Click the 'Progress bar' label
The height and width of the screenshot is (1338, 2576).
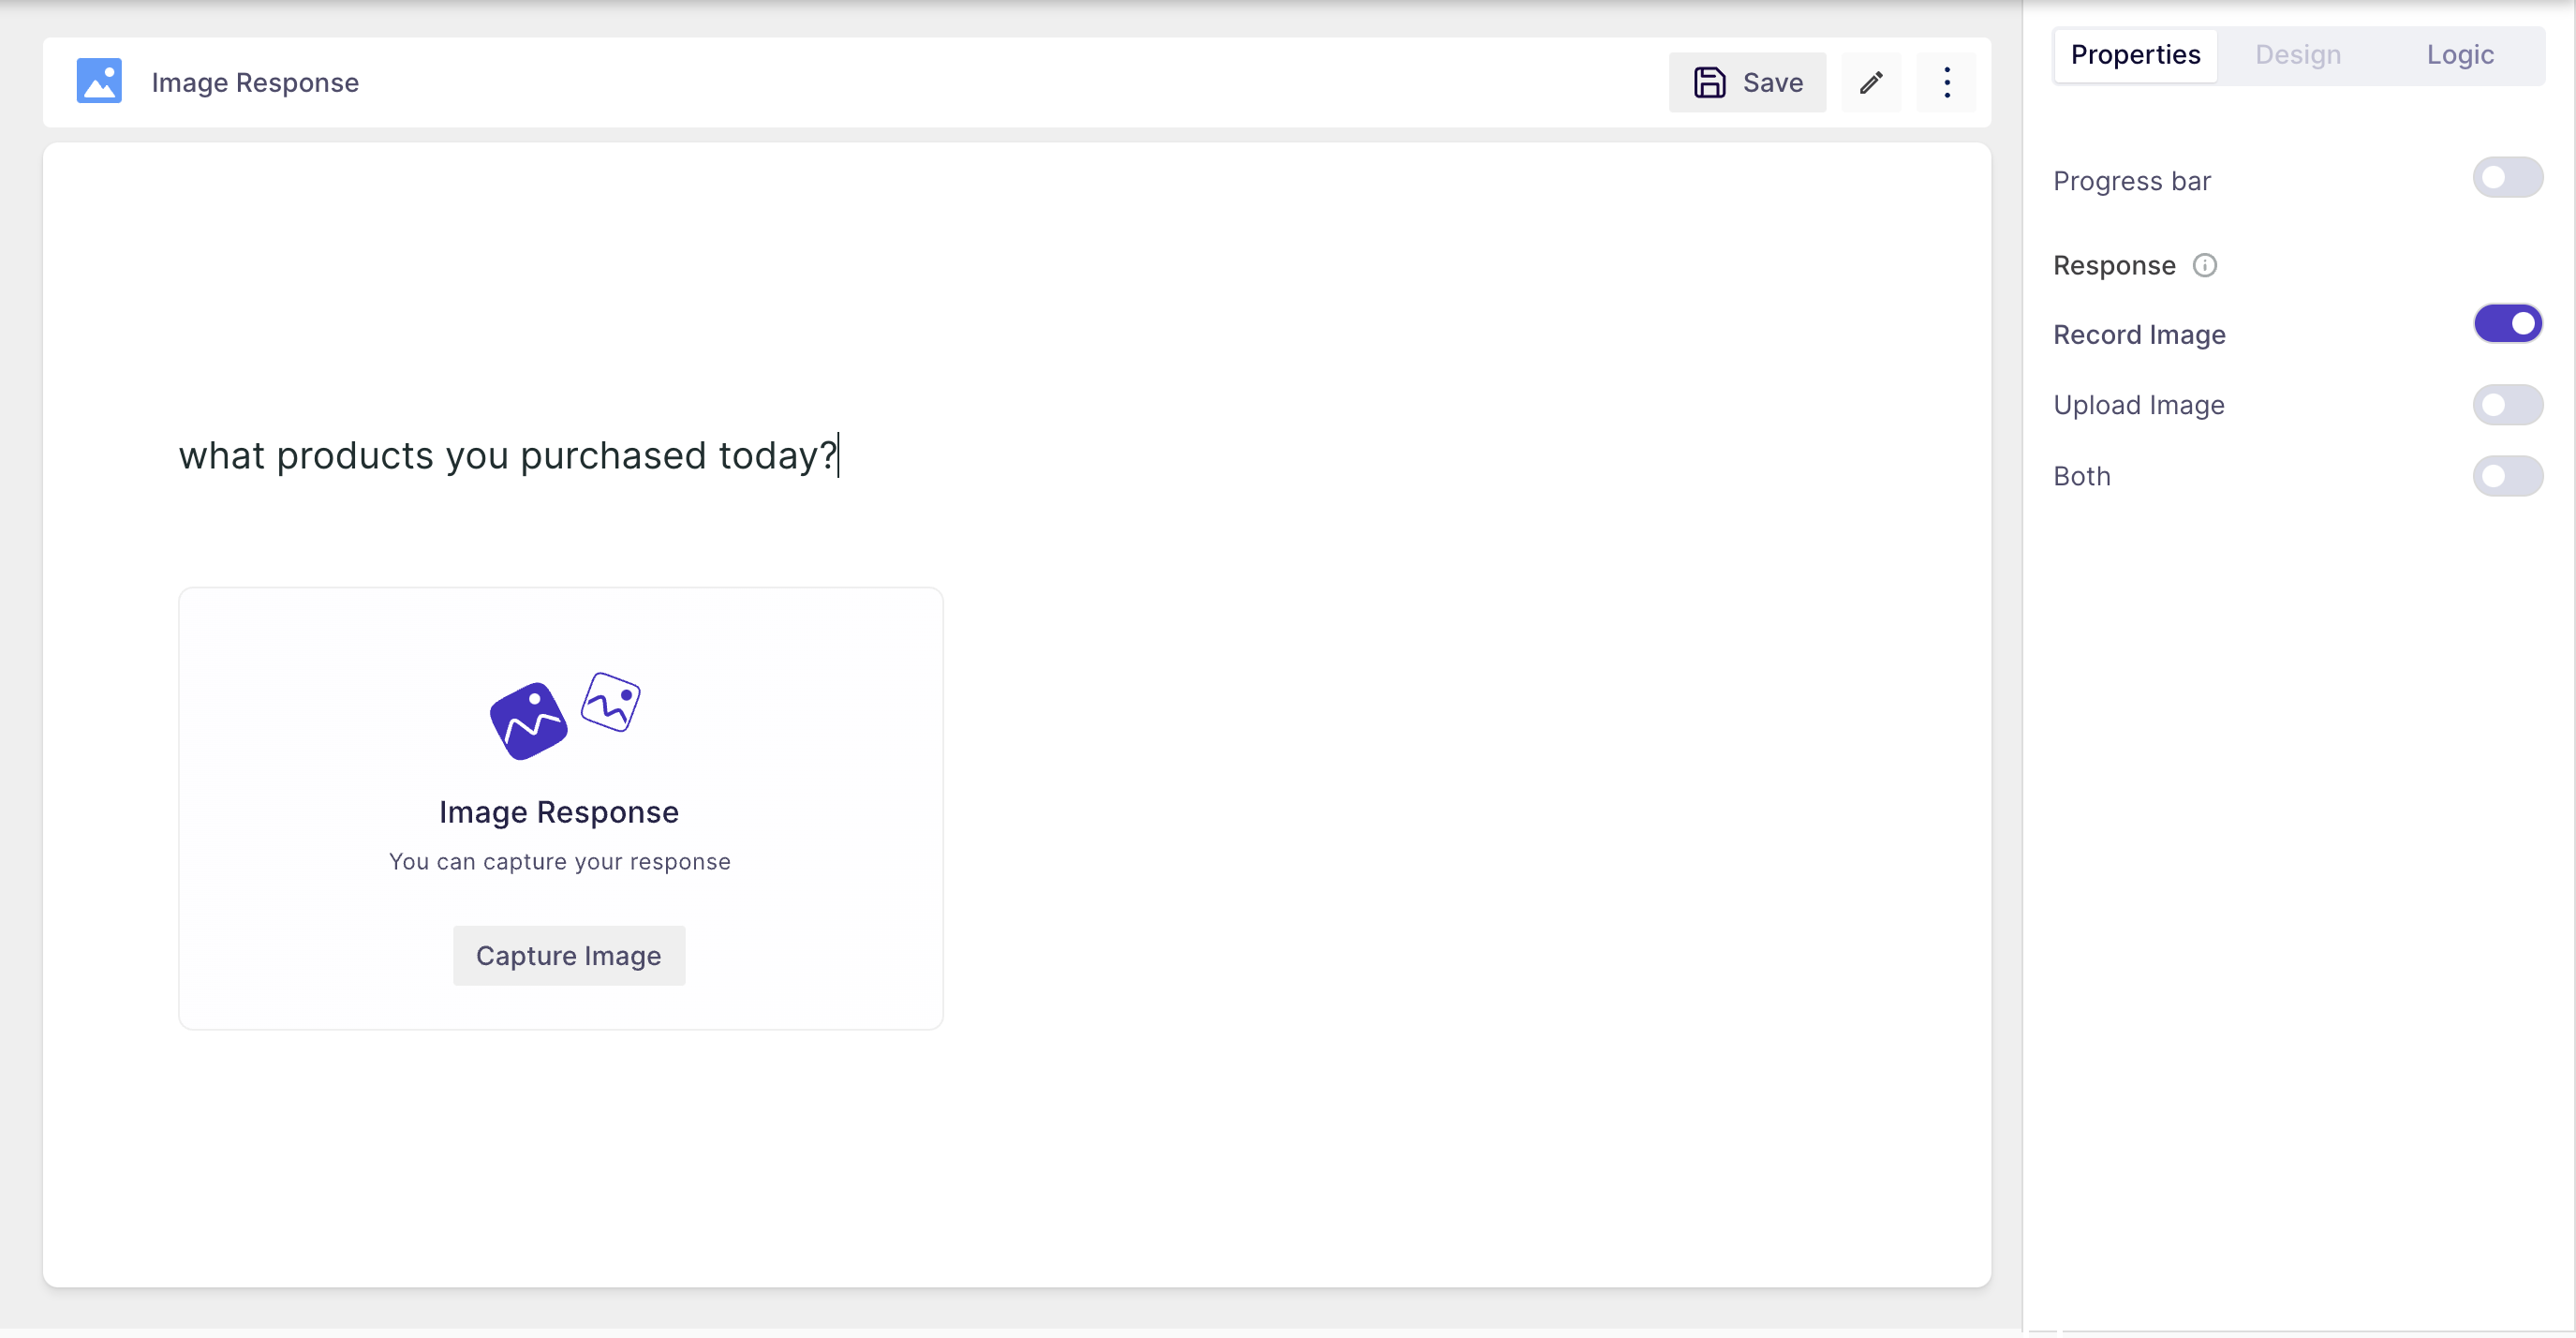click(2131, 181)
